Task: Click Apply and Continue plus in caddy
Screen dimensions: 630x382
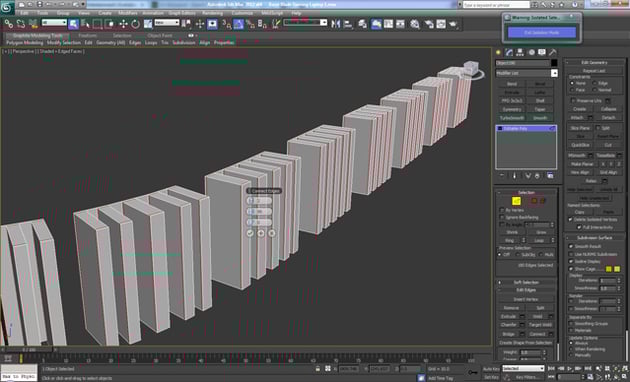Action: (x=261, y=233)
